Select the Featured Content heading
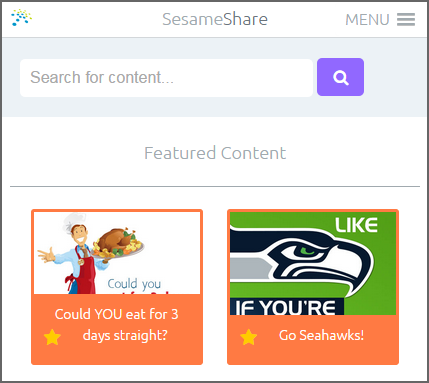The height and width of the screenshot is (383, 429). (215, 153)
